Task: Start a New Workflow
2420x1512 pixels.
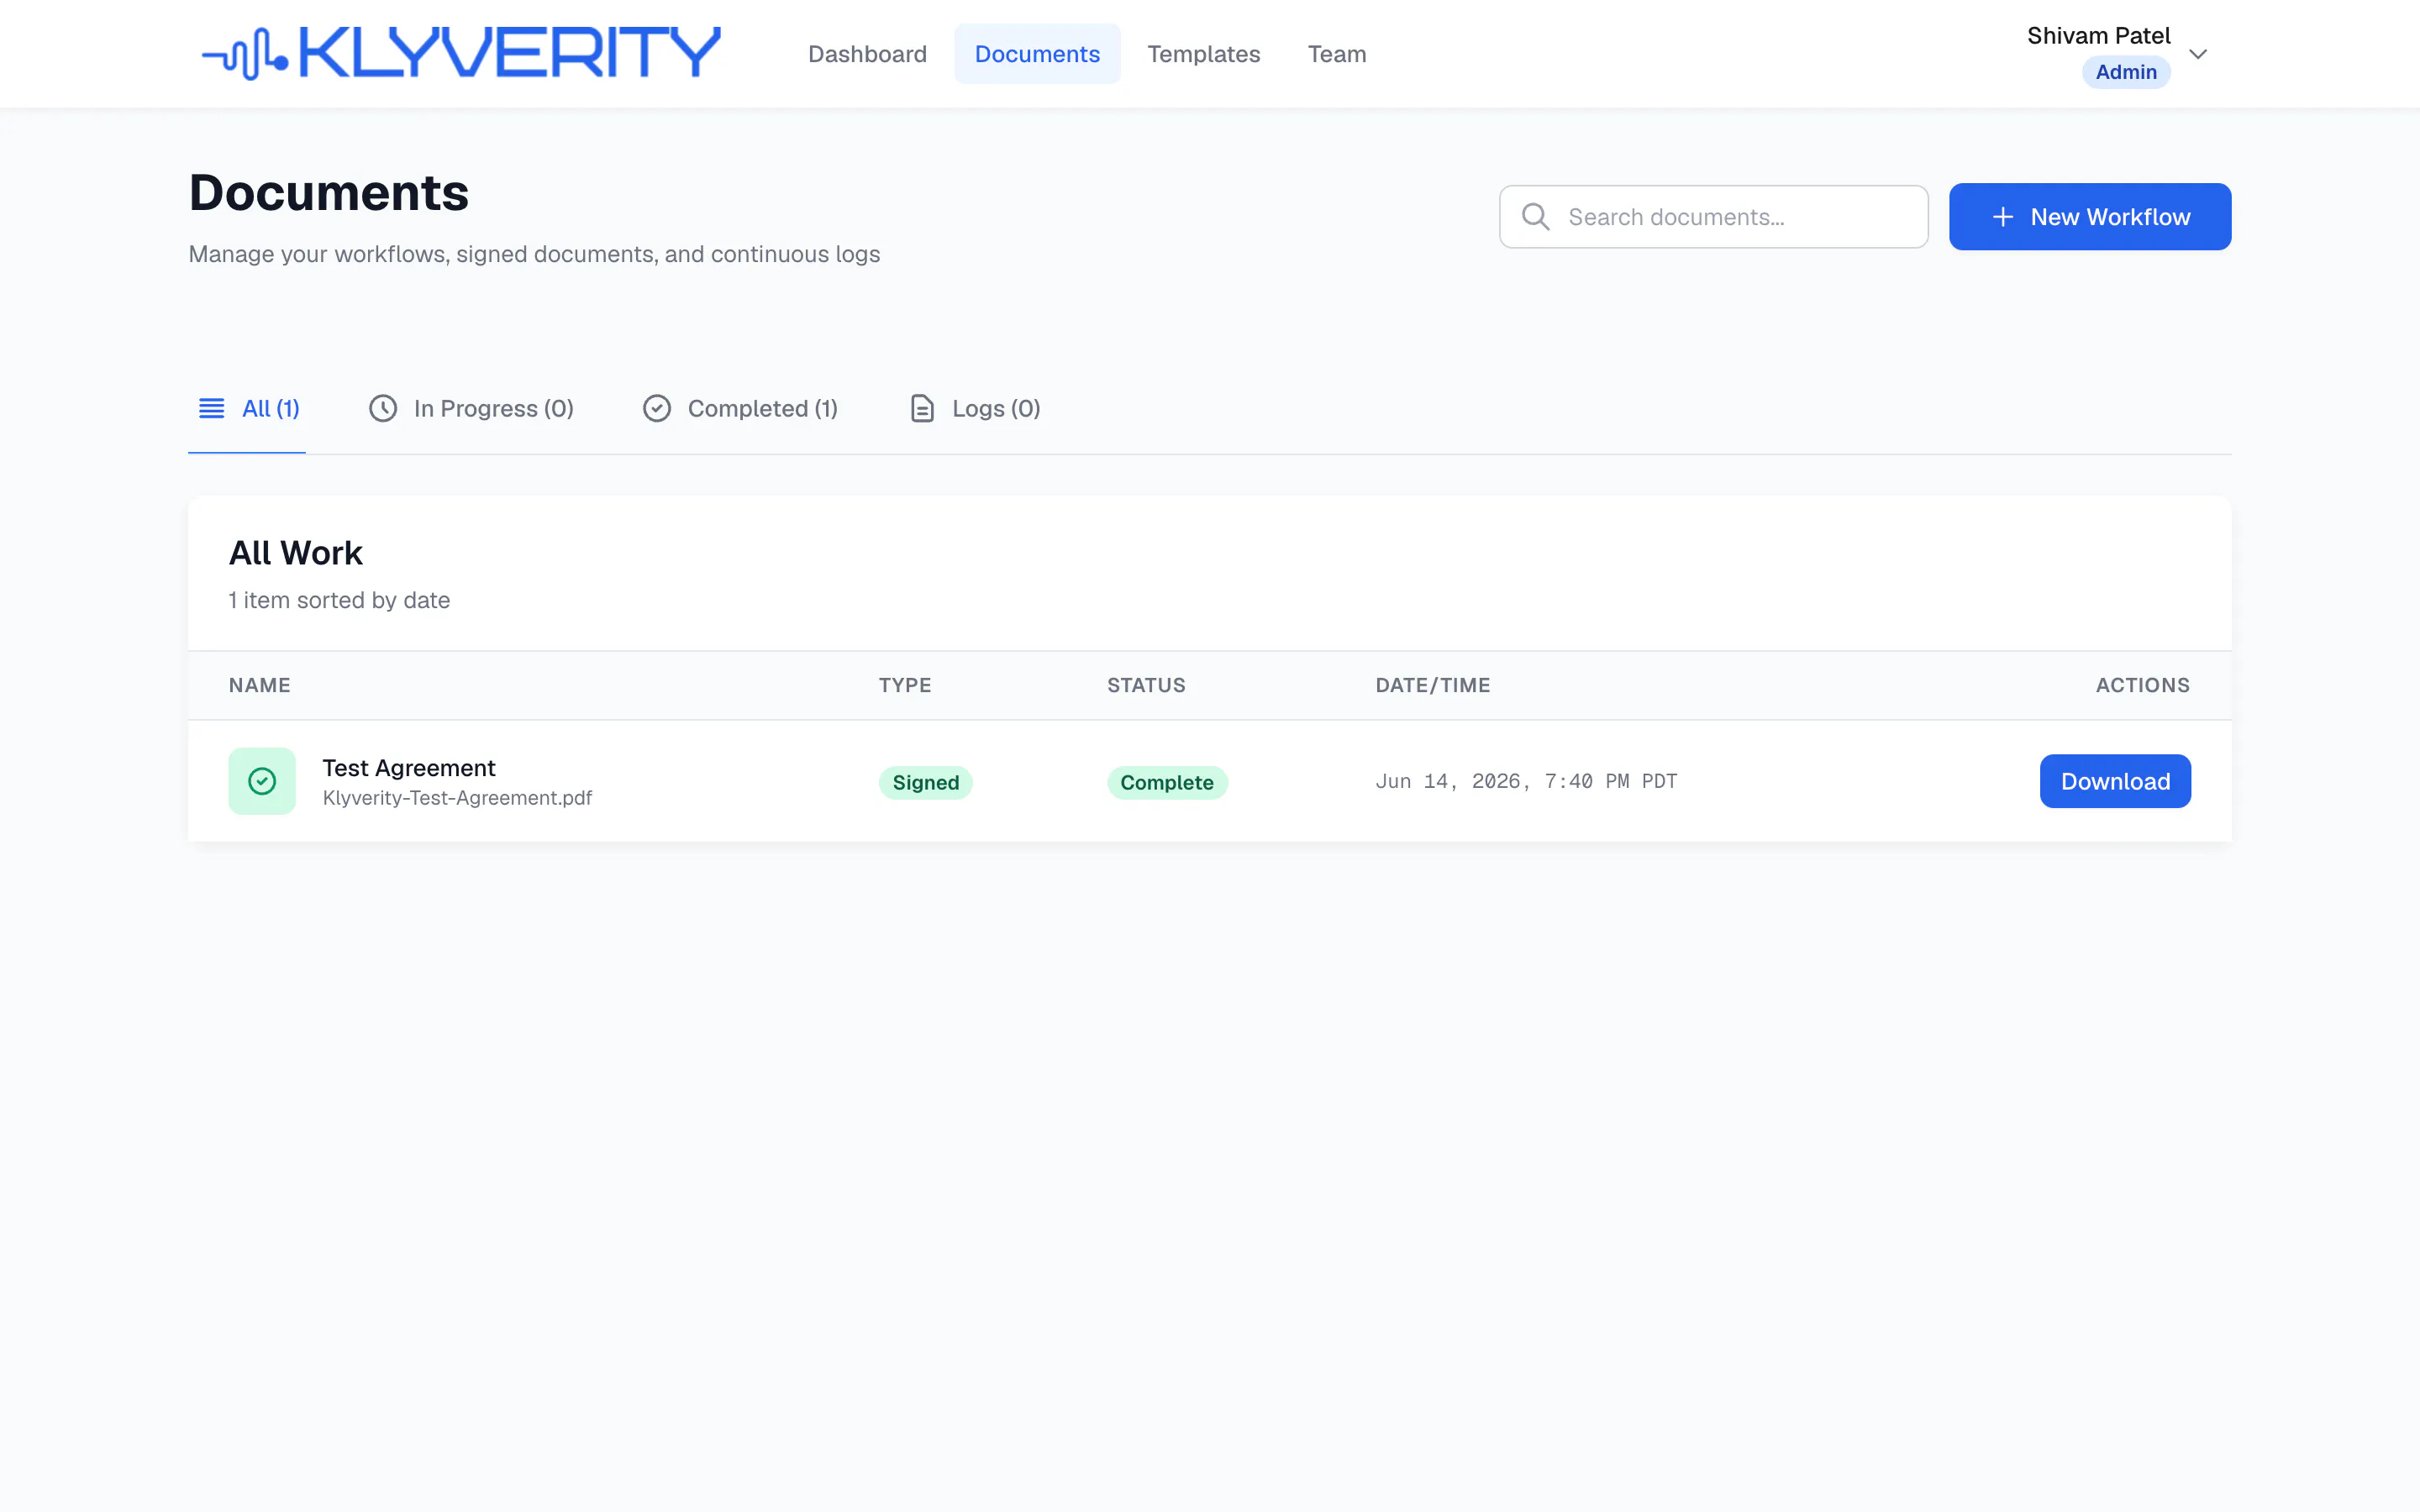Action: (x=2089, y=217)
